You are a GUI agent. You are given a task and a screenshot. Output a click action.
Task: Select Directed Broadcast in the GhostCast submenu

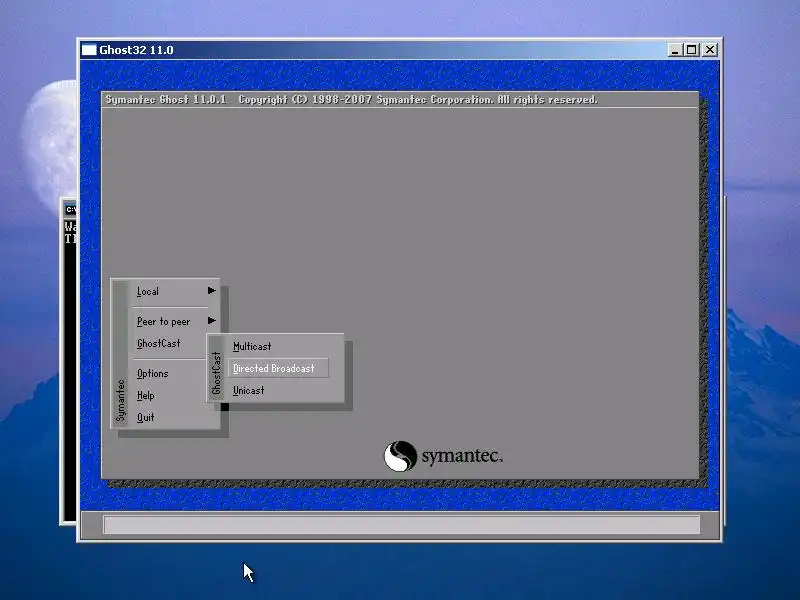click(x=278, y=368)
